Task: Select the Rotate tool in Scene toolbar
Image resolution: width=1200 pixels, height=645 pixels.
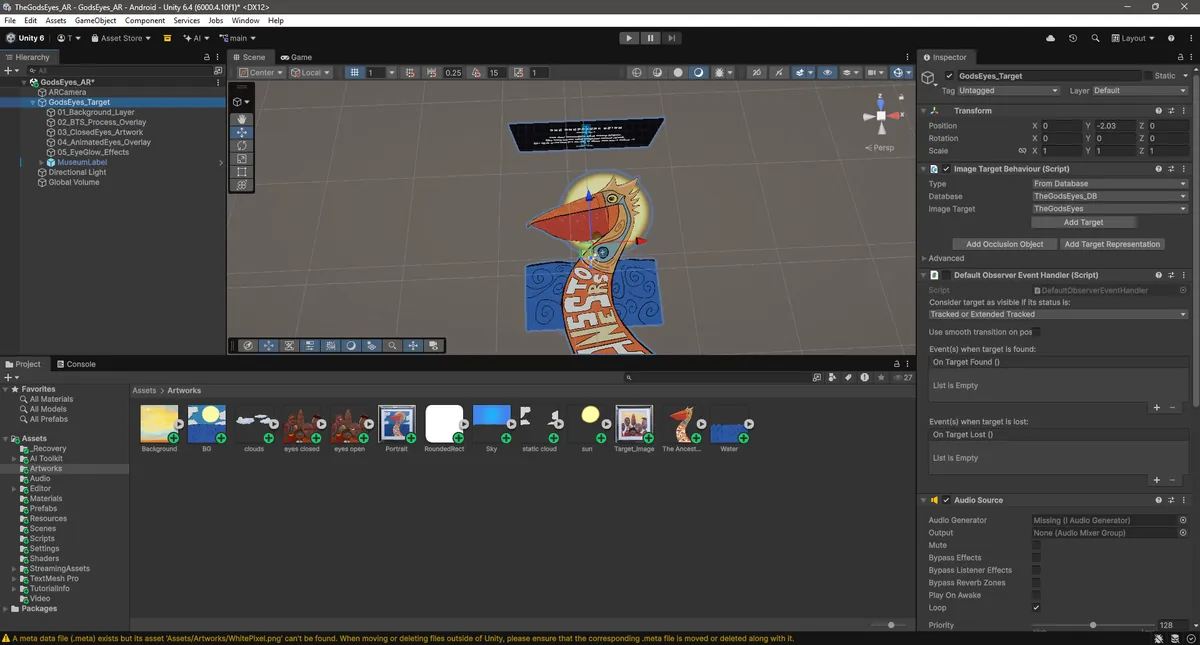Action: coord(242,145)
